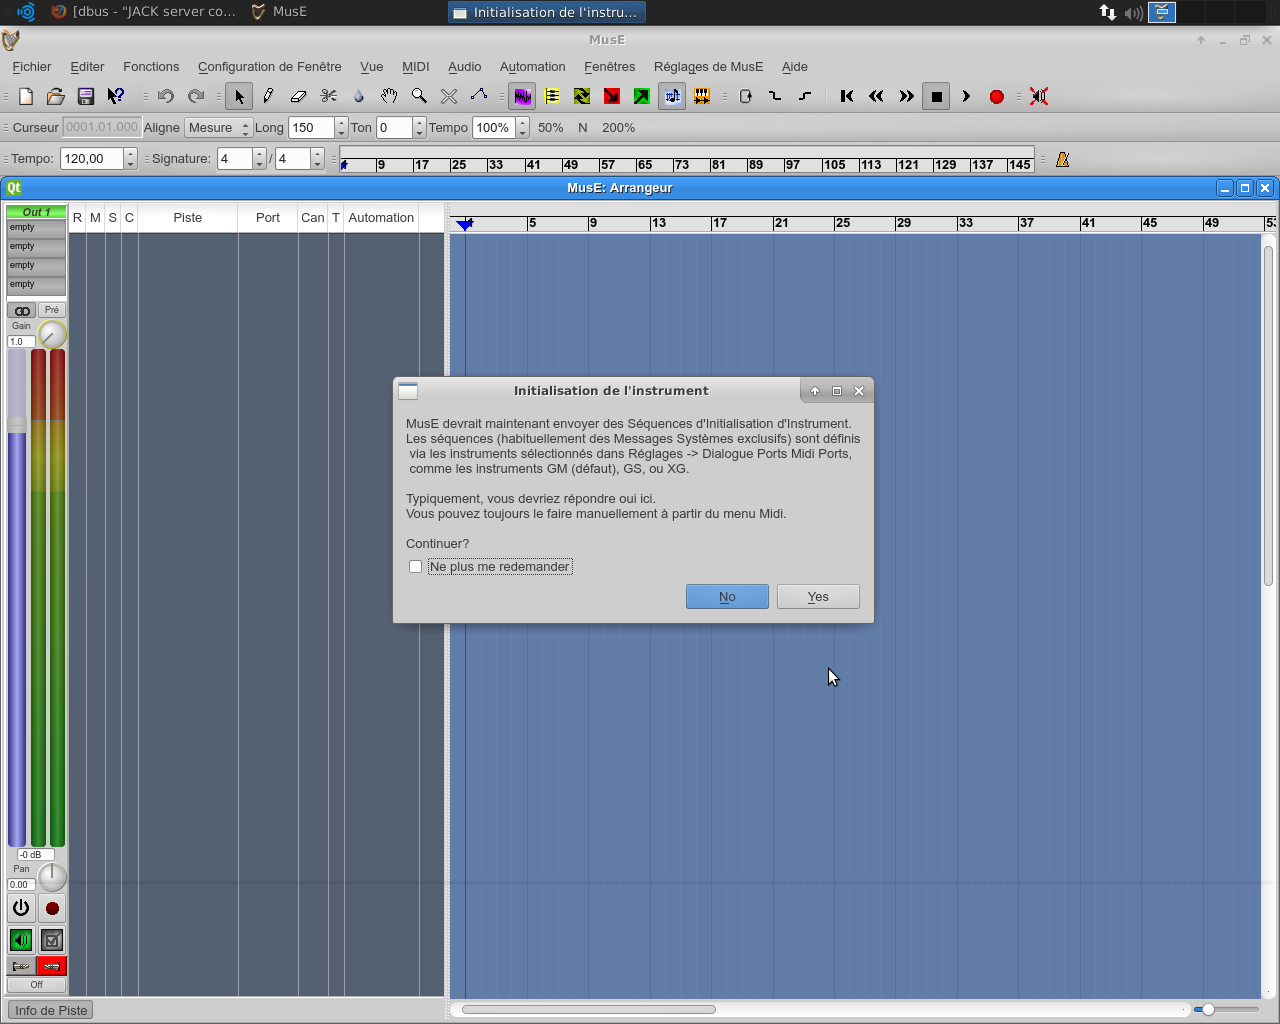Image resolution: width=1280 pixels, height=1024 pixels.
Task: Click the stop transport button
Action: click(x=936, y=96)
